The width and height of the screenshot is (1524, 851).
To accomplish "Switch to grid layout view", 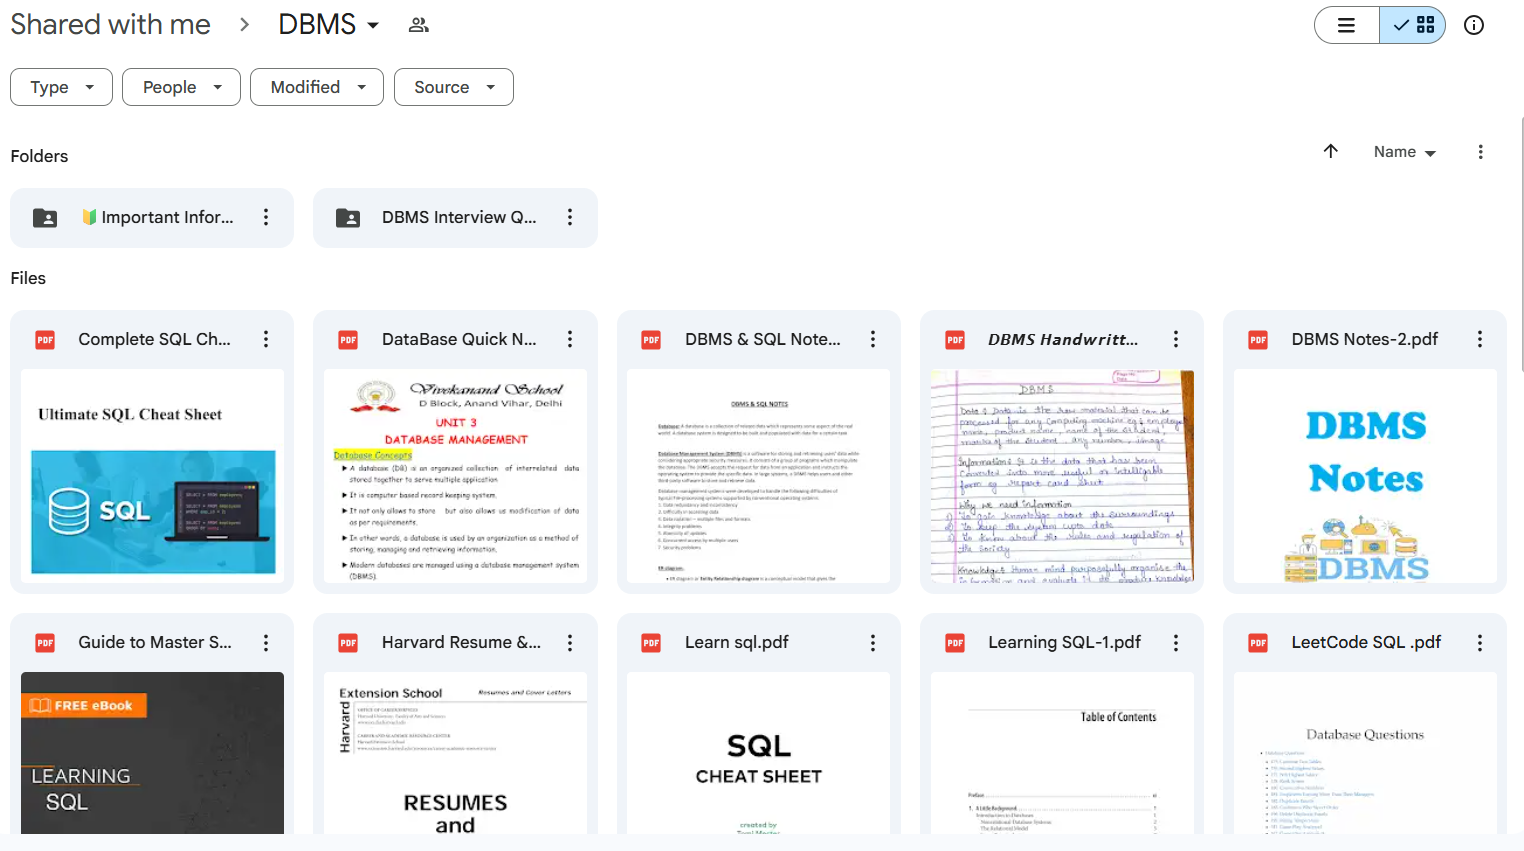I will point(1413,25).
